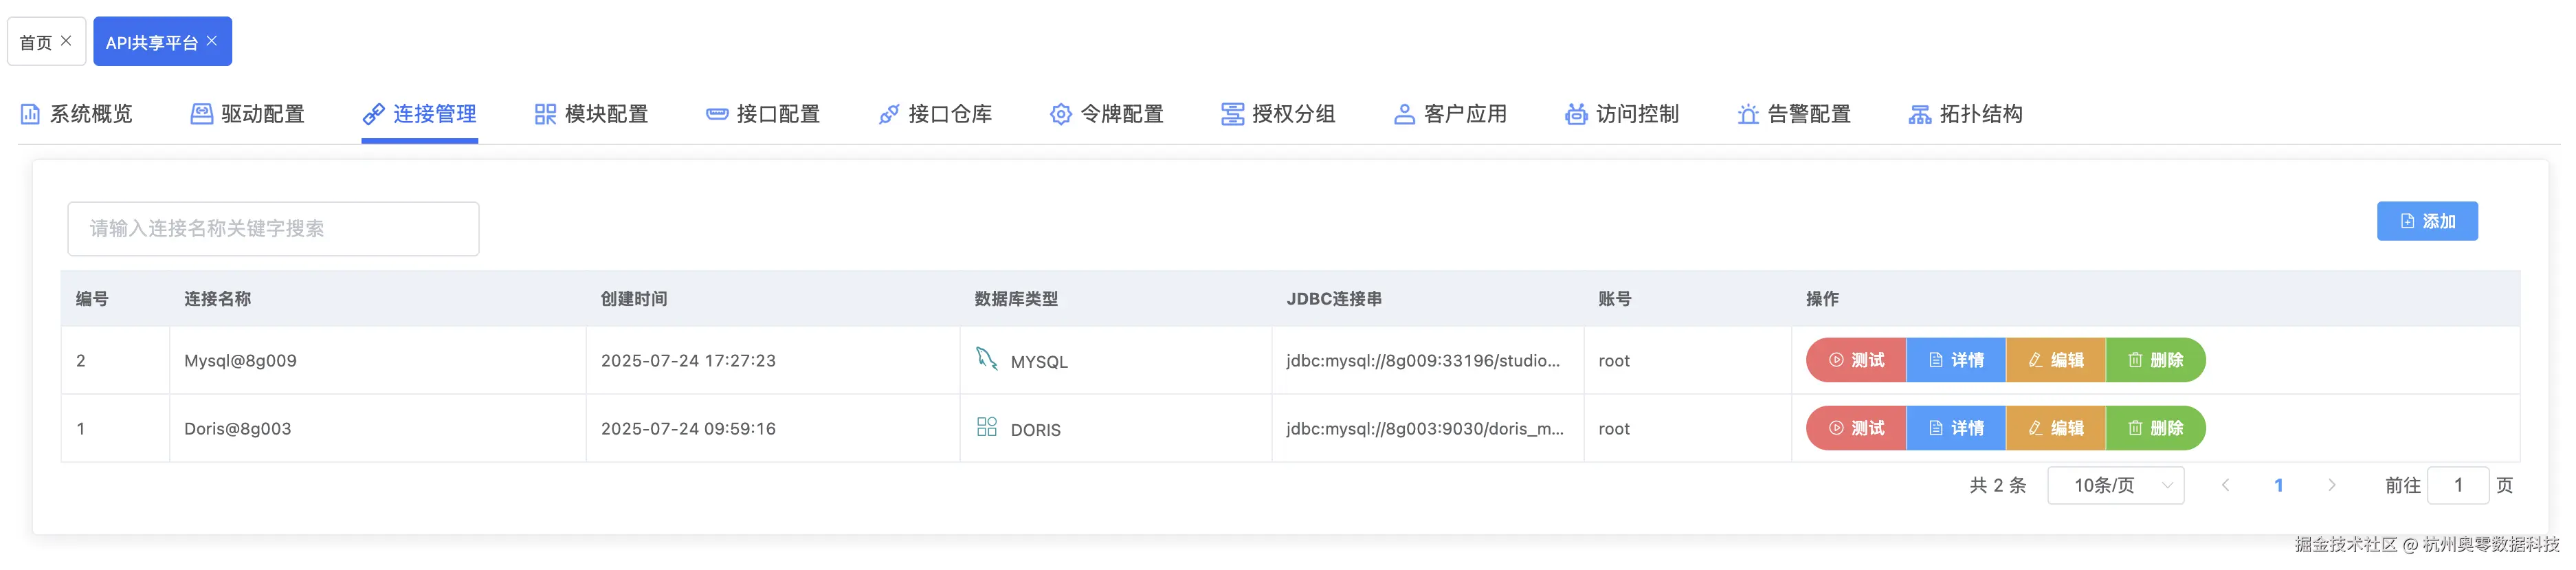
Task: Open the 驱动配置 tab
Action: [248, 114]
